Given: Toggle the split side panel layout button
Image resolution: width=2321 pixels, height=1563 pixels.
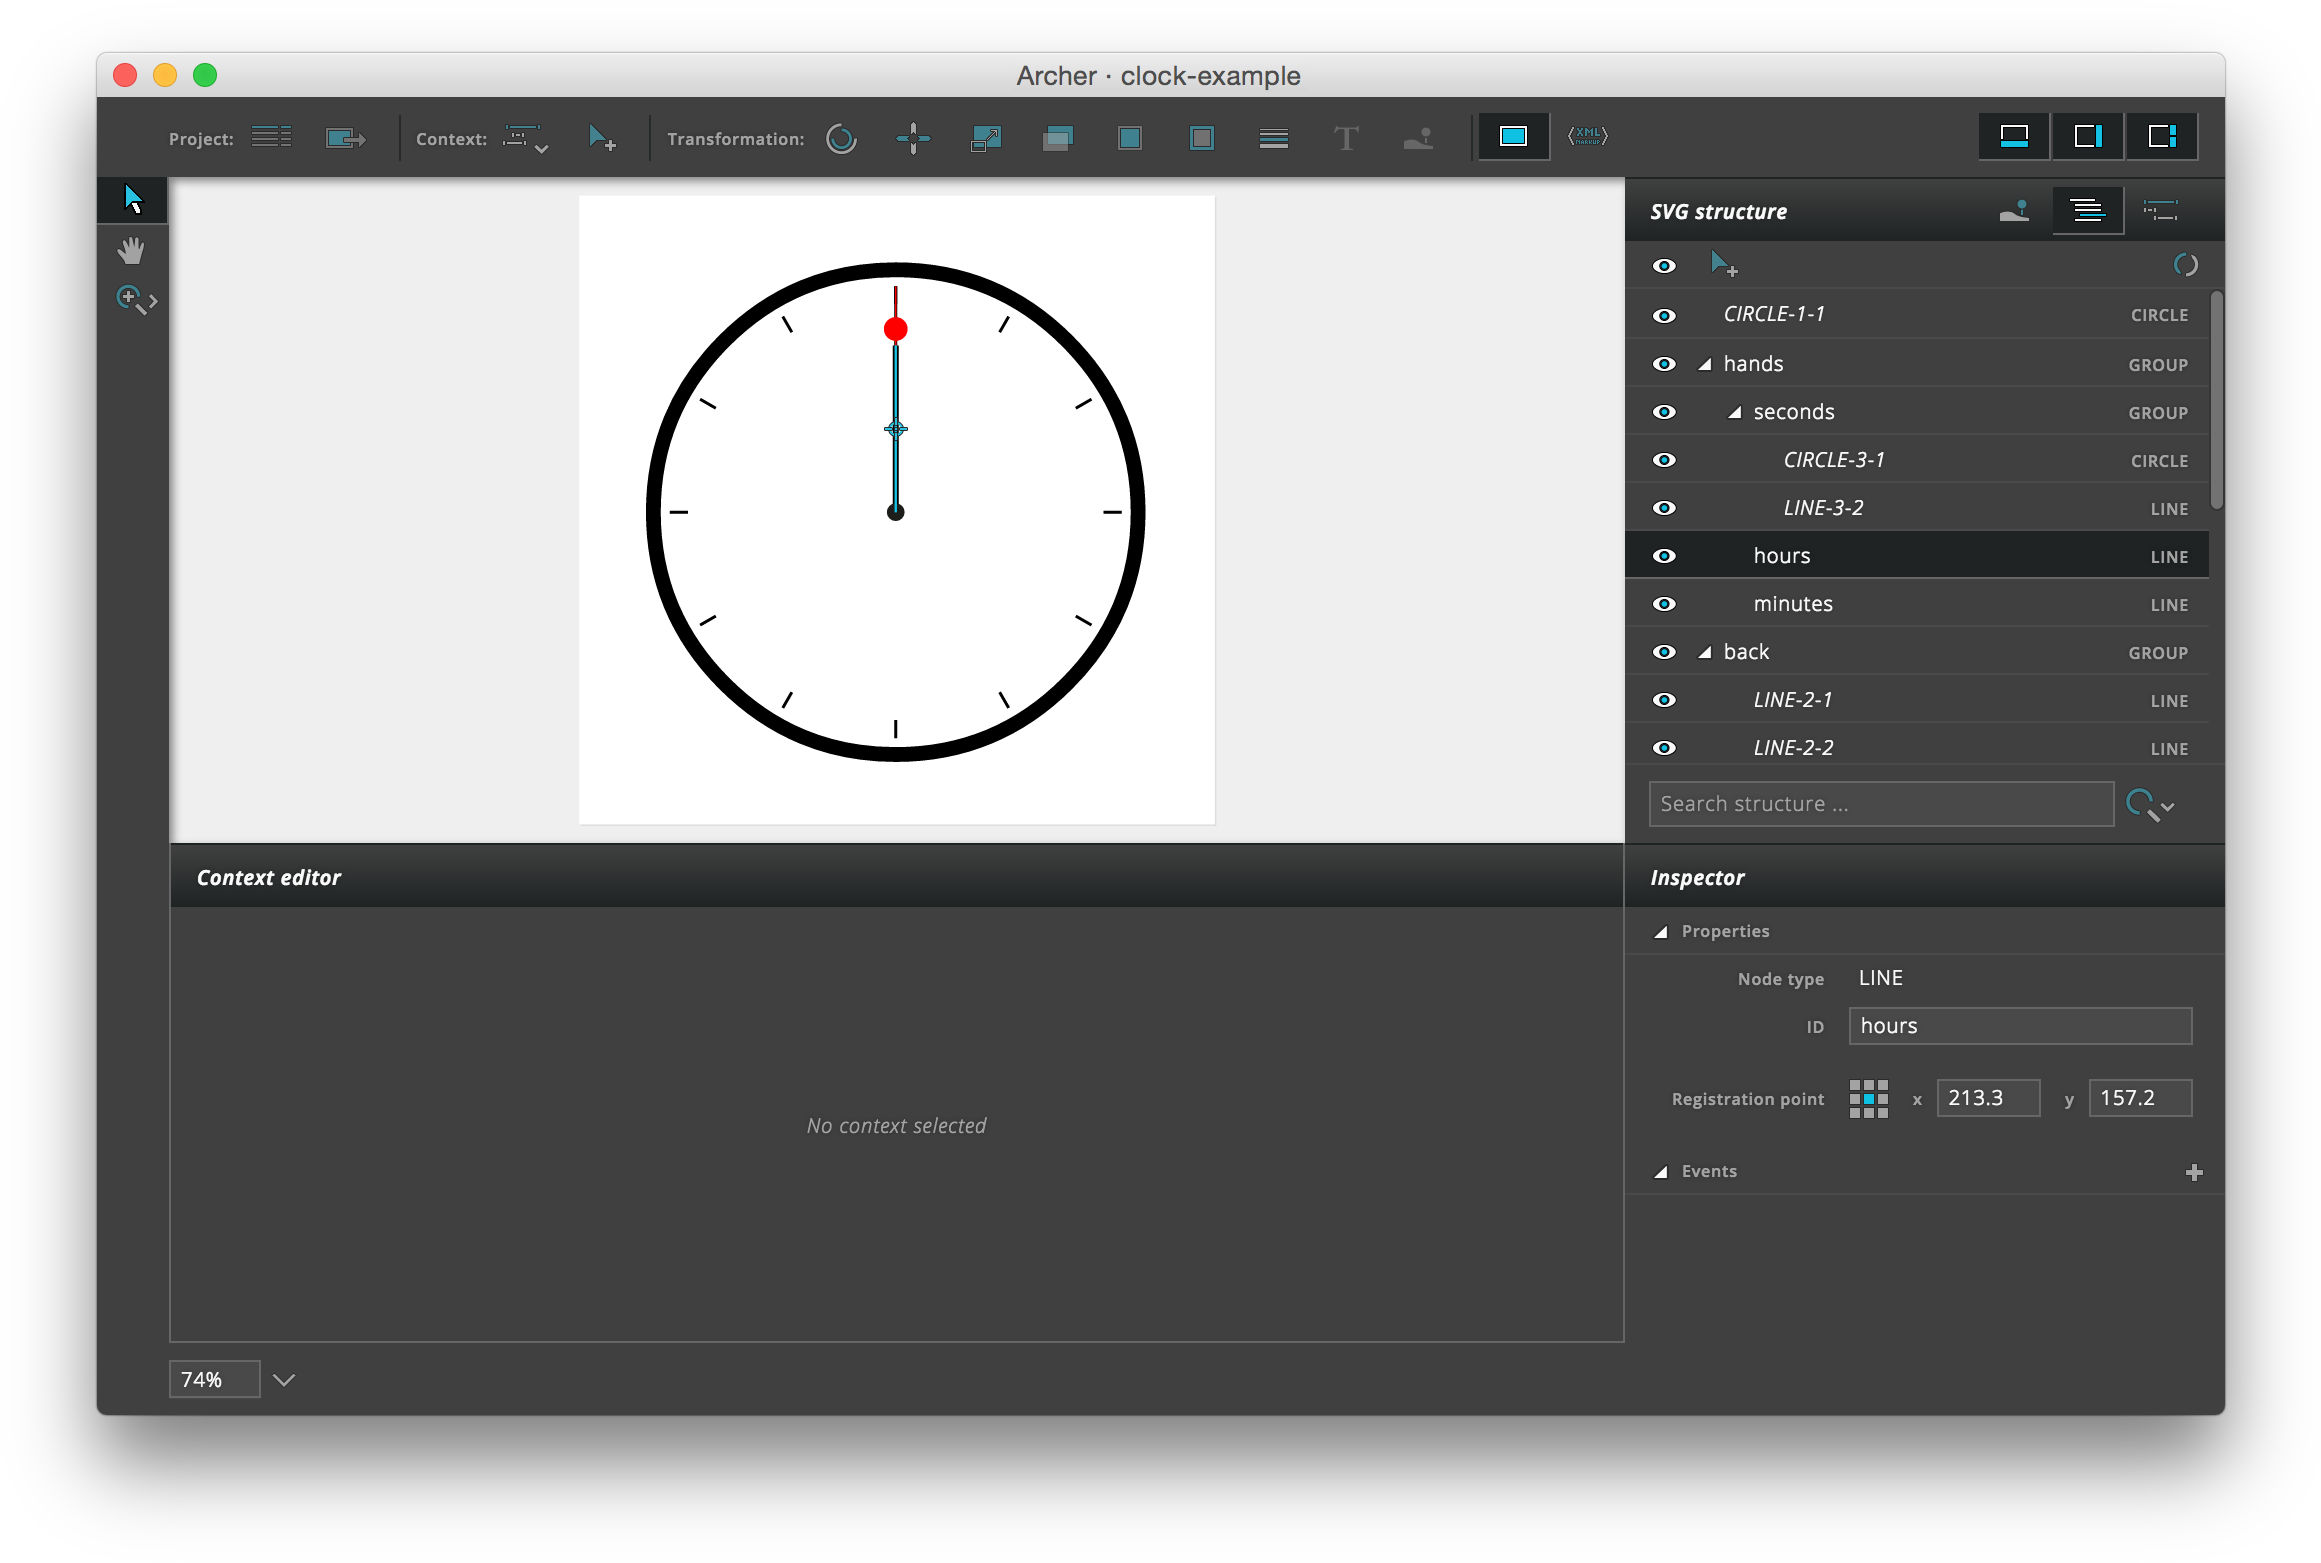Looking at the screenshot, I should (x=2162, y=136).
